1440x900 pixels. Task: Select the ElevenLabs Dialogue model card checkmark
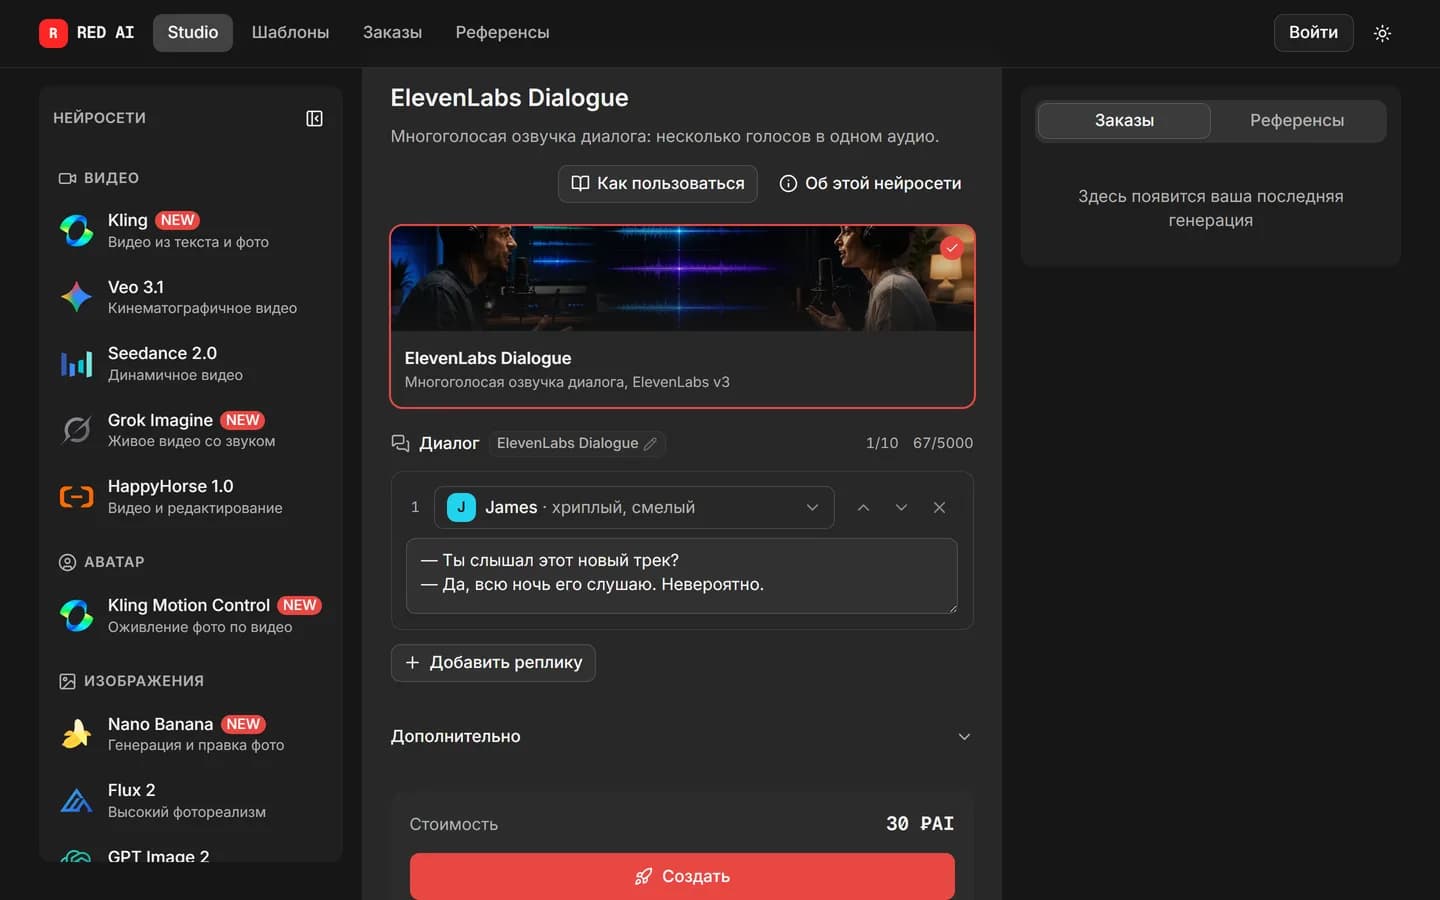point(951,248)
